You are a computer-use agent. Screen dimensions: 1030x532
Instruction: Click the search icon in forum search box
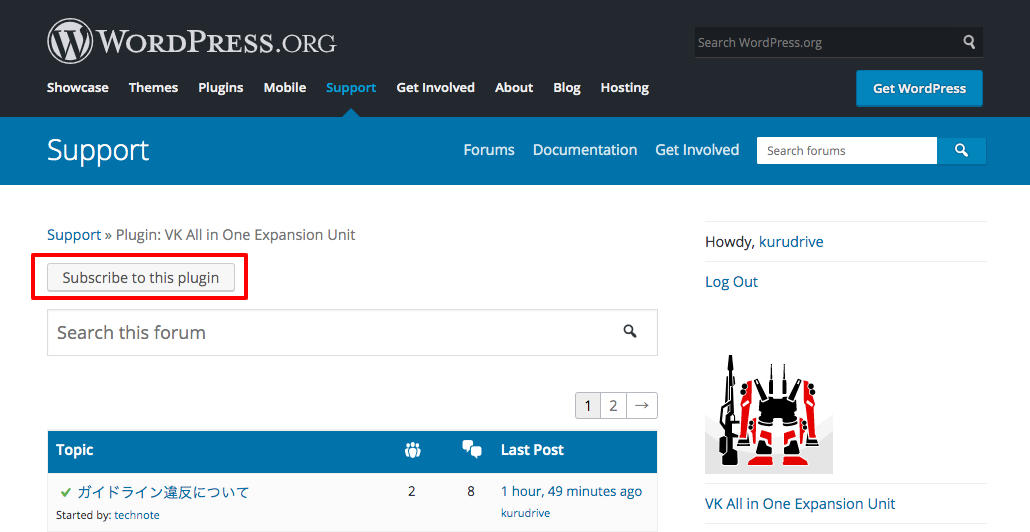click(x=630, y=331)
